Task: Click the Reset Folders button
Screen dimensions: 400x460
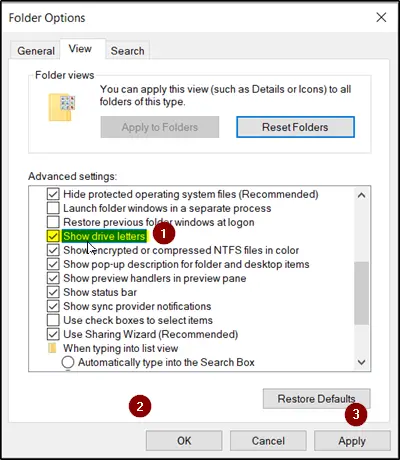Action: 295,127
